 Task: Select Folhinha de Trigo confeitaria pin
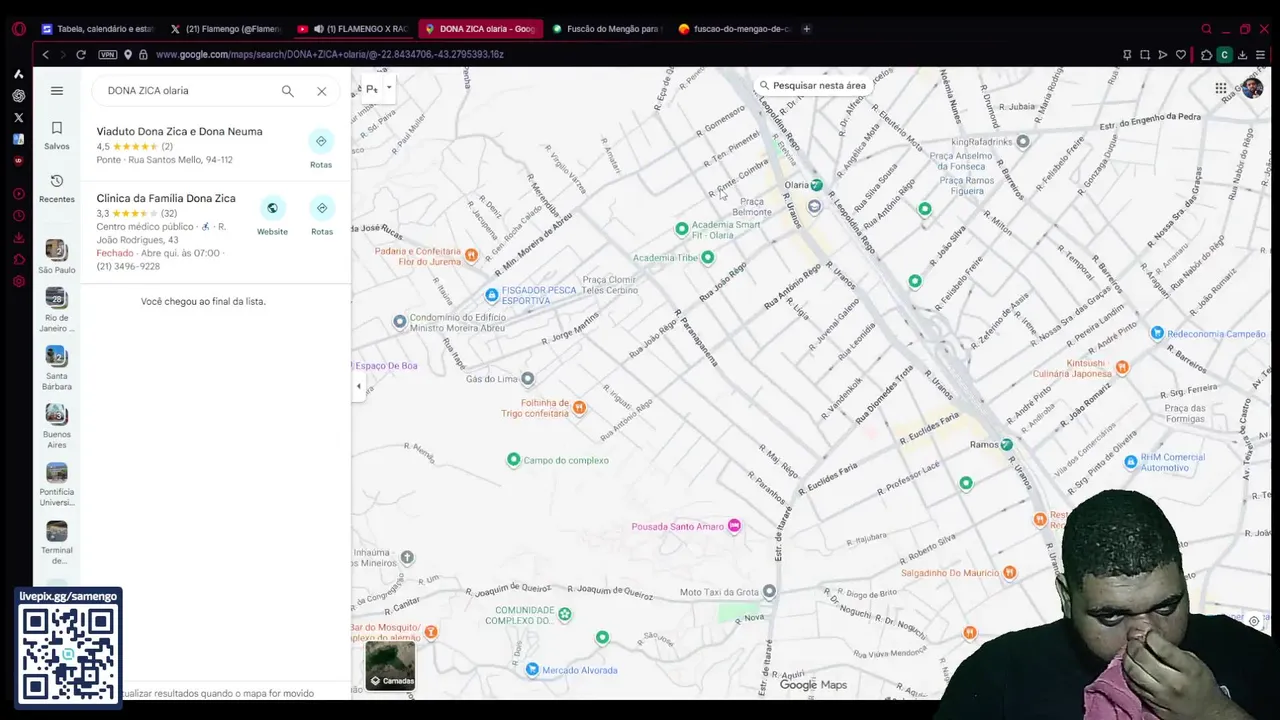click(x=579, y=408)
